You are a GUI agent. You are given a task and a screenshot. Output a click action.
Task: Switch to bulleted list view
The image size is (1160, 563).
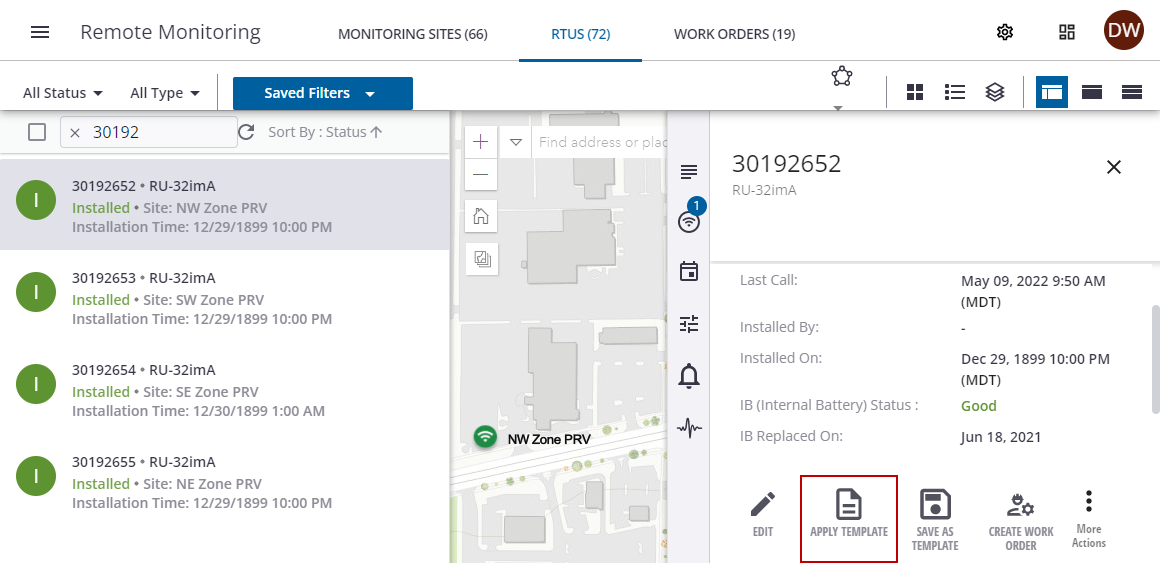pyautogui.click(x=955, y=93)
